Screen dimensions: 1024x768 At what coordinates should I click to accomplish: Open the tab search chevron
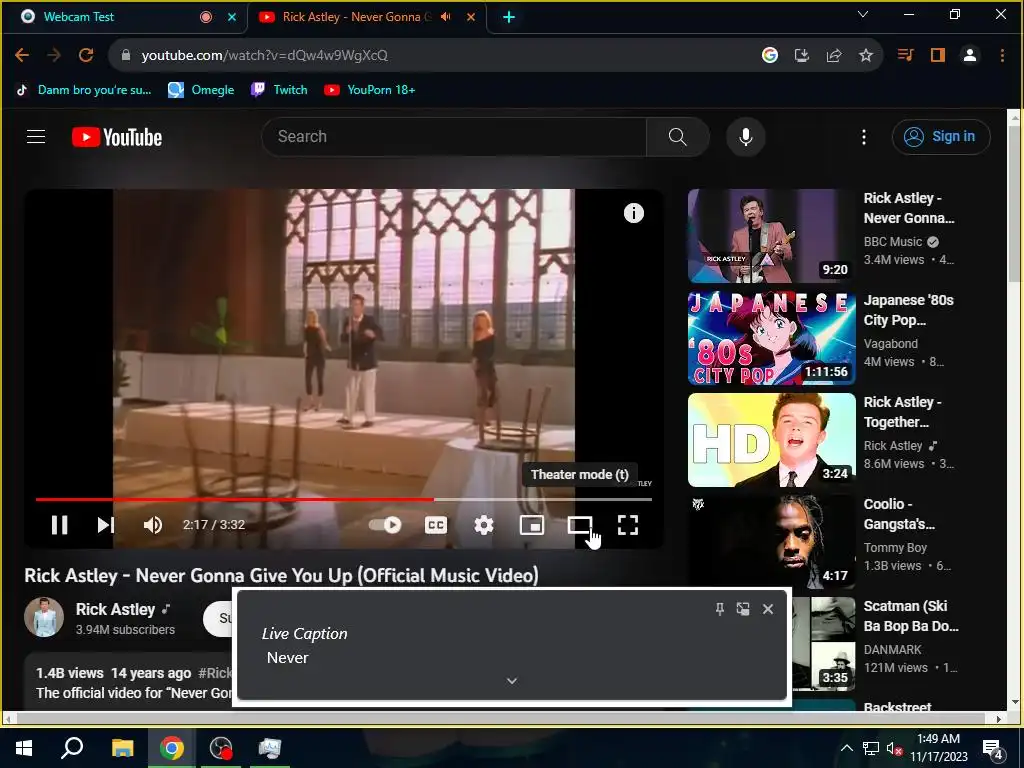pos(863,14)
